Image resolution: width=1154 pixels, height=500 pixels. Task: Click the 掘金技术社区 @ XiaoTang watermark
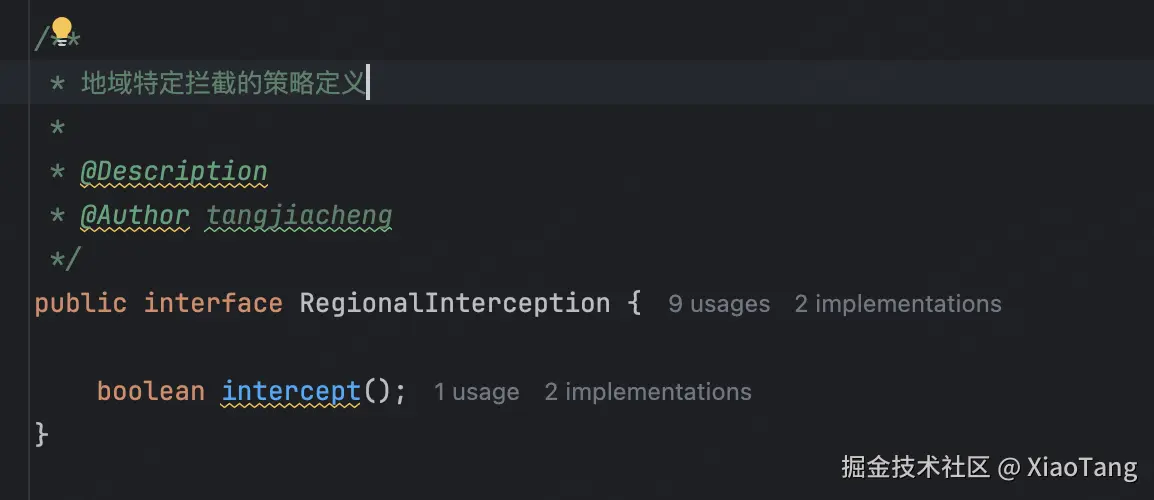(988, 467)
